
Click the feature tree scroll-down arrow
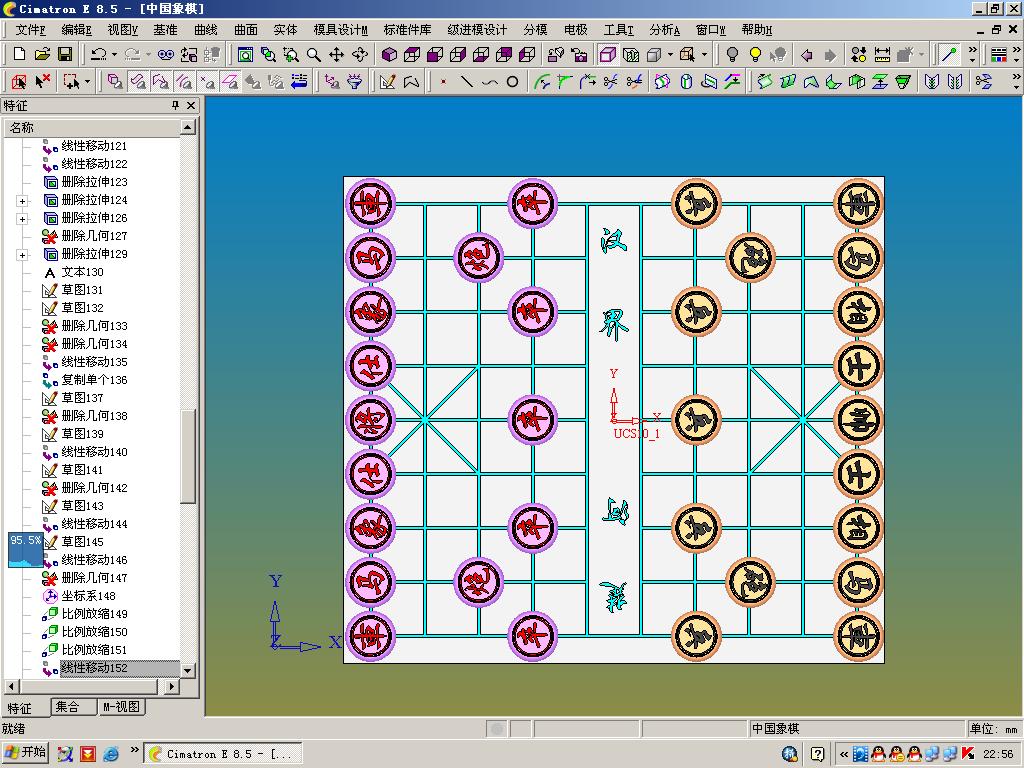point(187,671)
